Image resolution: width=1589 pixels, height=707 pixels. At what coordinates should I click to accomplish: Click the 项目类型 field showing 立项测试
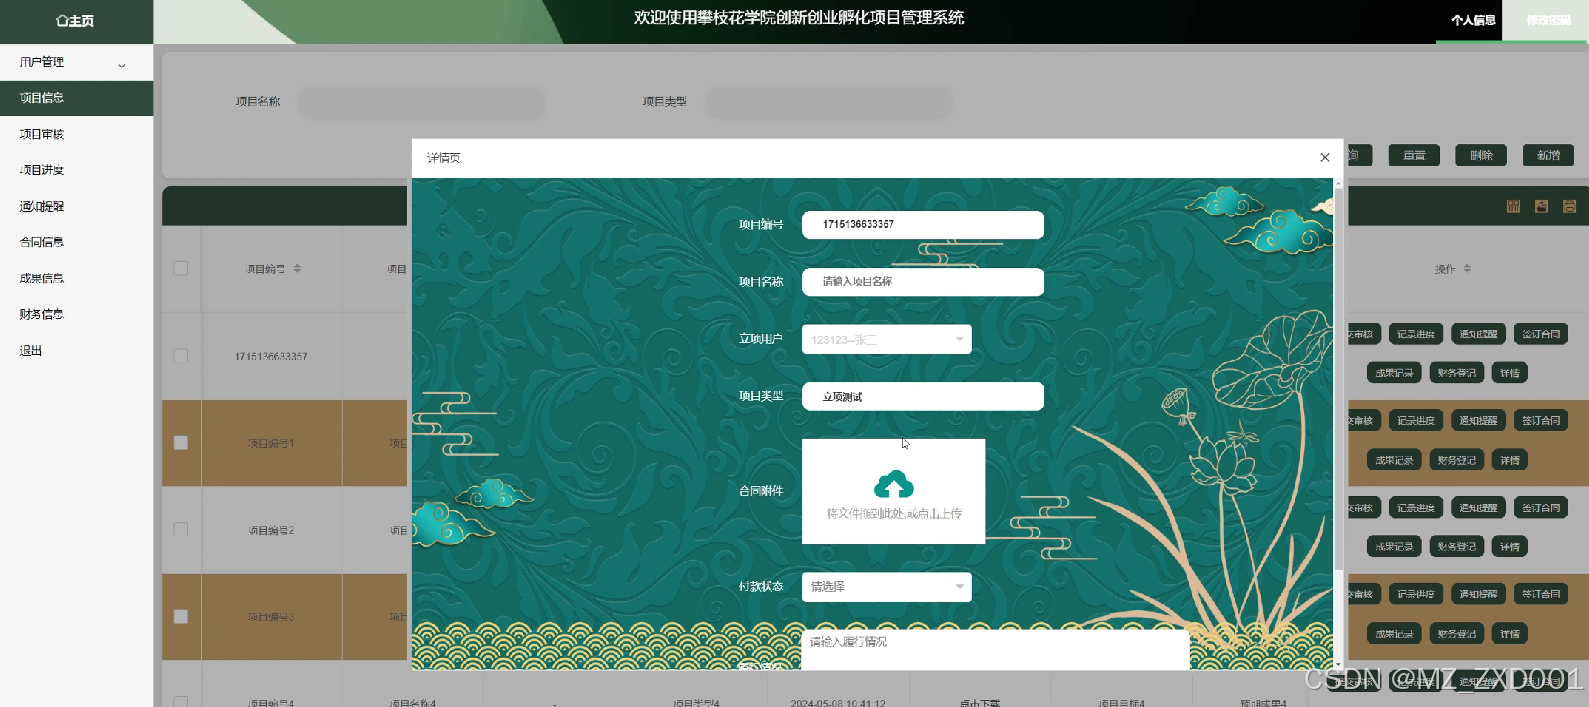tap(922, 396)
